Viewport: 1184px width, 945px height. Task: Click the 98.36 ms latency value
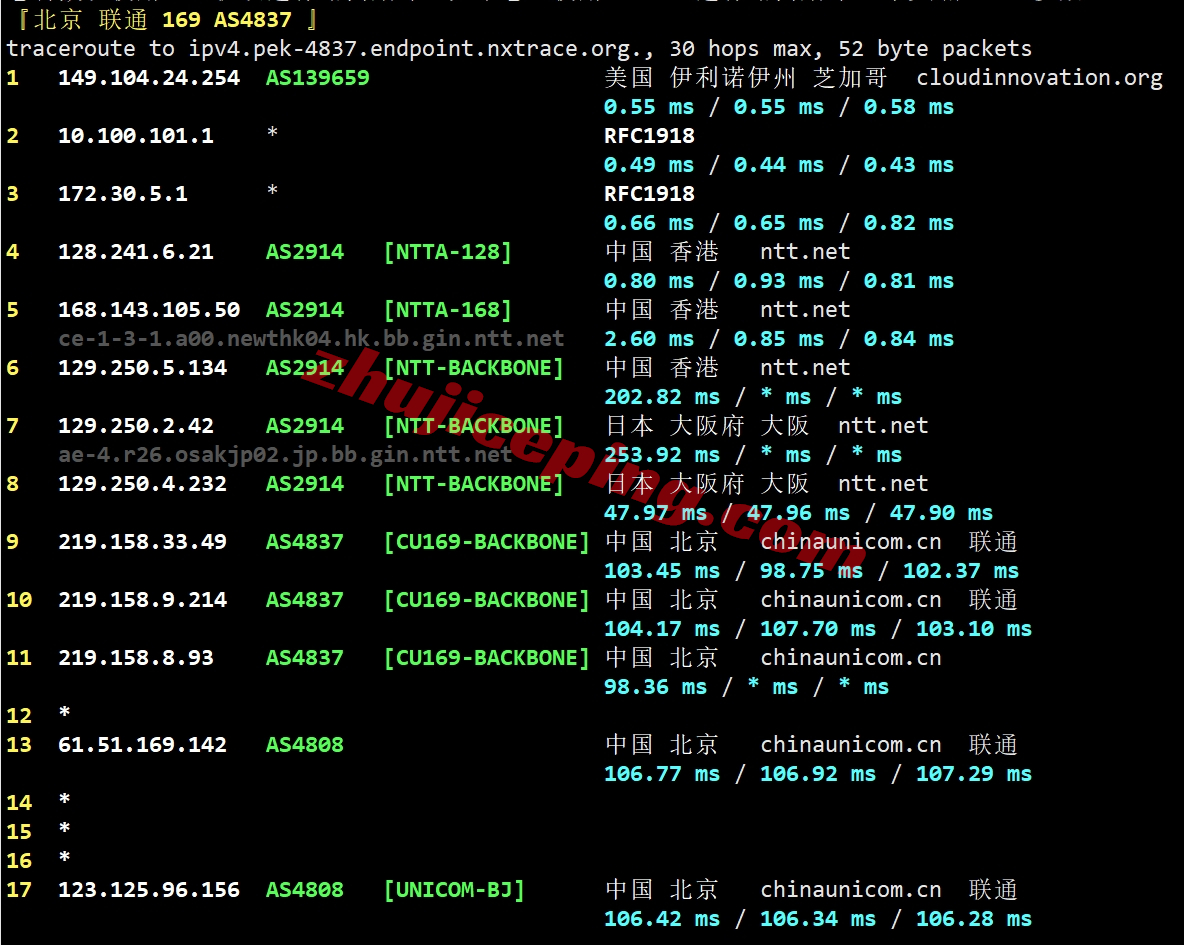point(655,687)
